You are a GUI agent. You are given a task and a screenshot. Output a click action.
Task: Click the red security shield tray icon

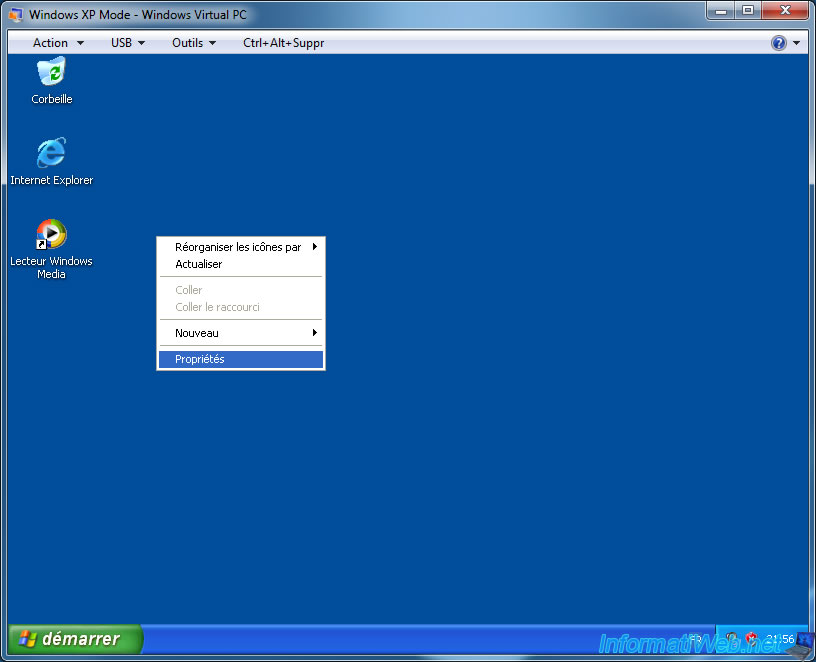click(x=750, y=639)
